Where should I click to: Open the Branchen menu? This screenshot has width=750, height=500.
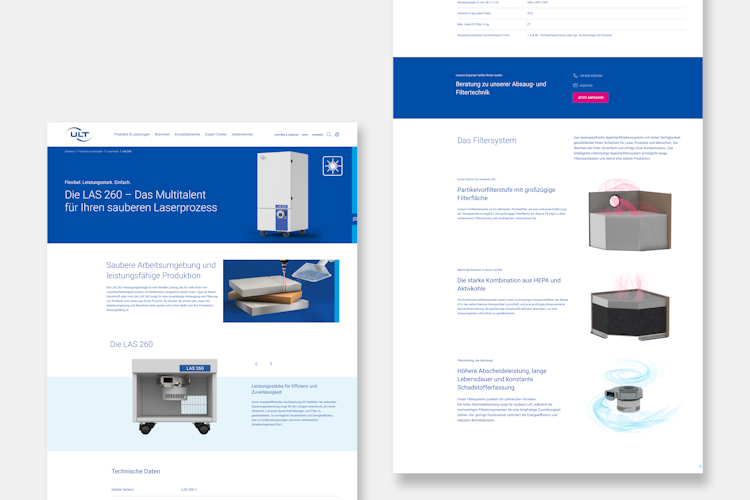(x=163, y=134)
